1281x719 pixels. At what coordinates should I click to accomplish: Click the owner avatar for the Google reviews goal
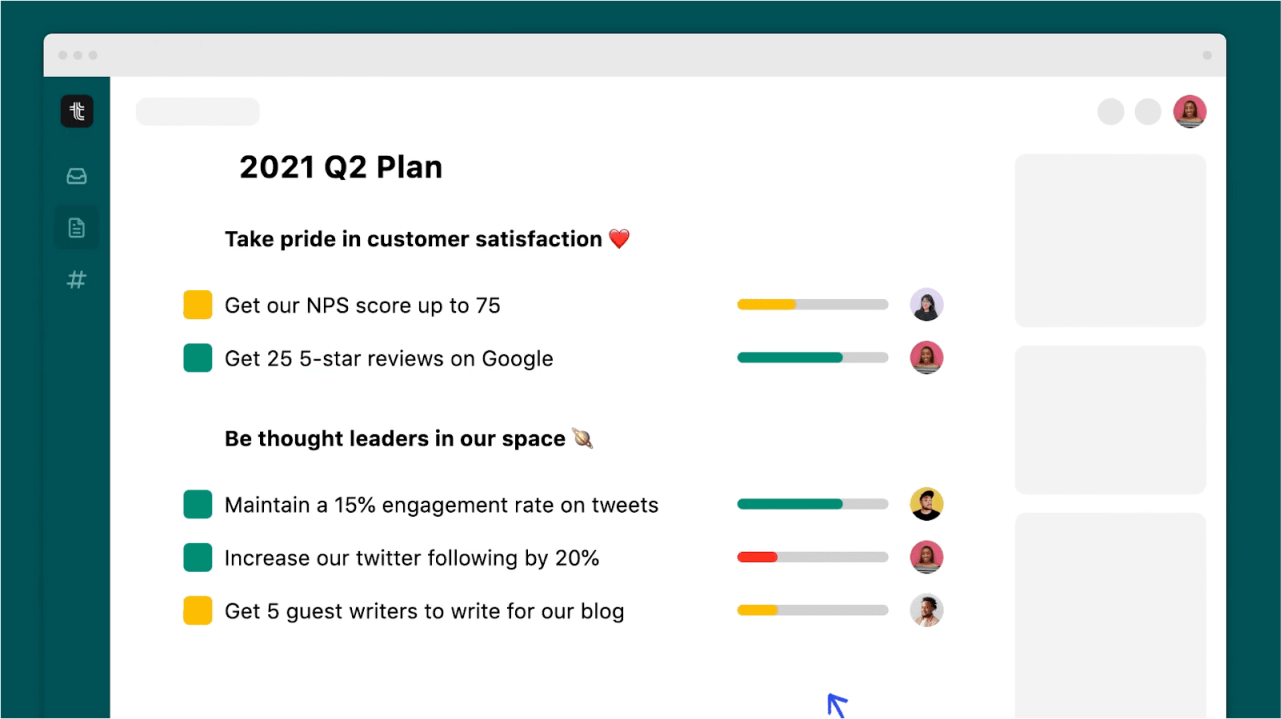926,358
